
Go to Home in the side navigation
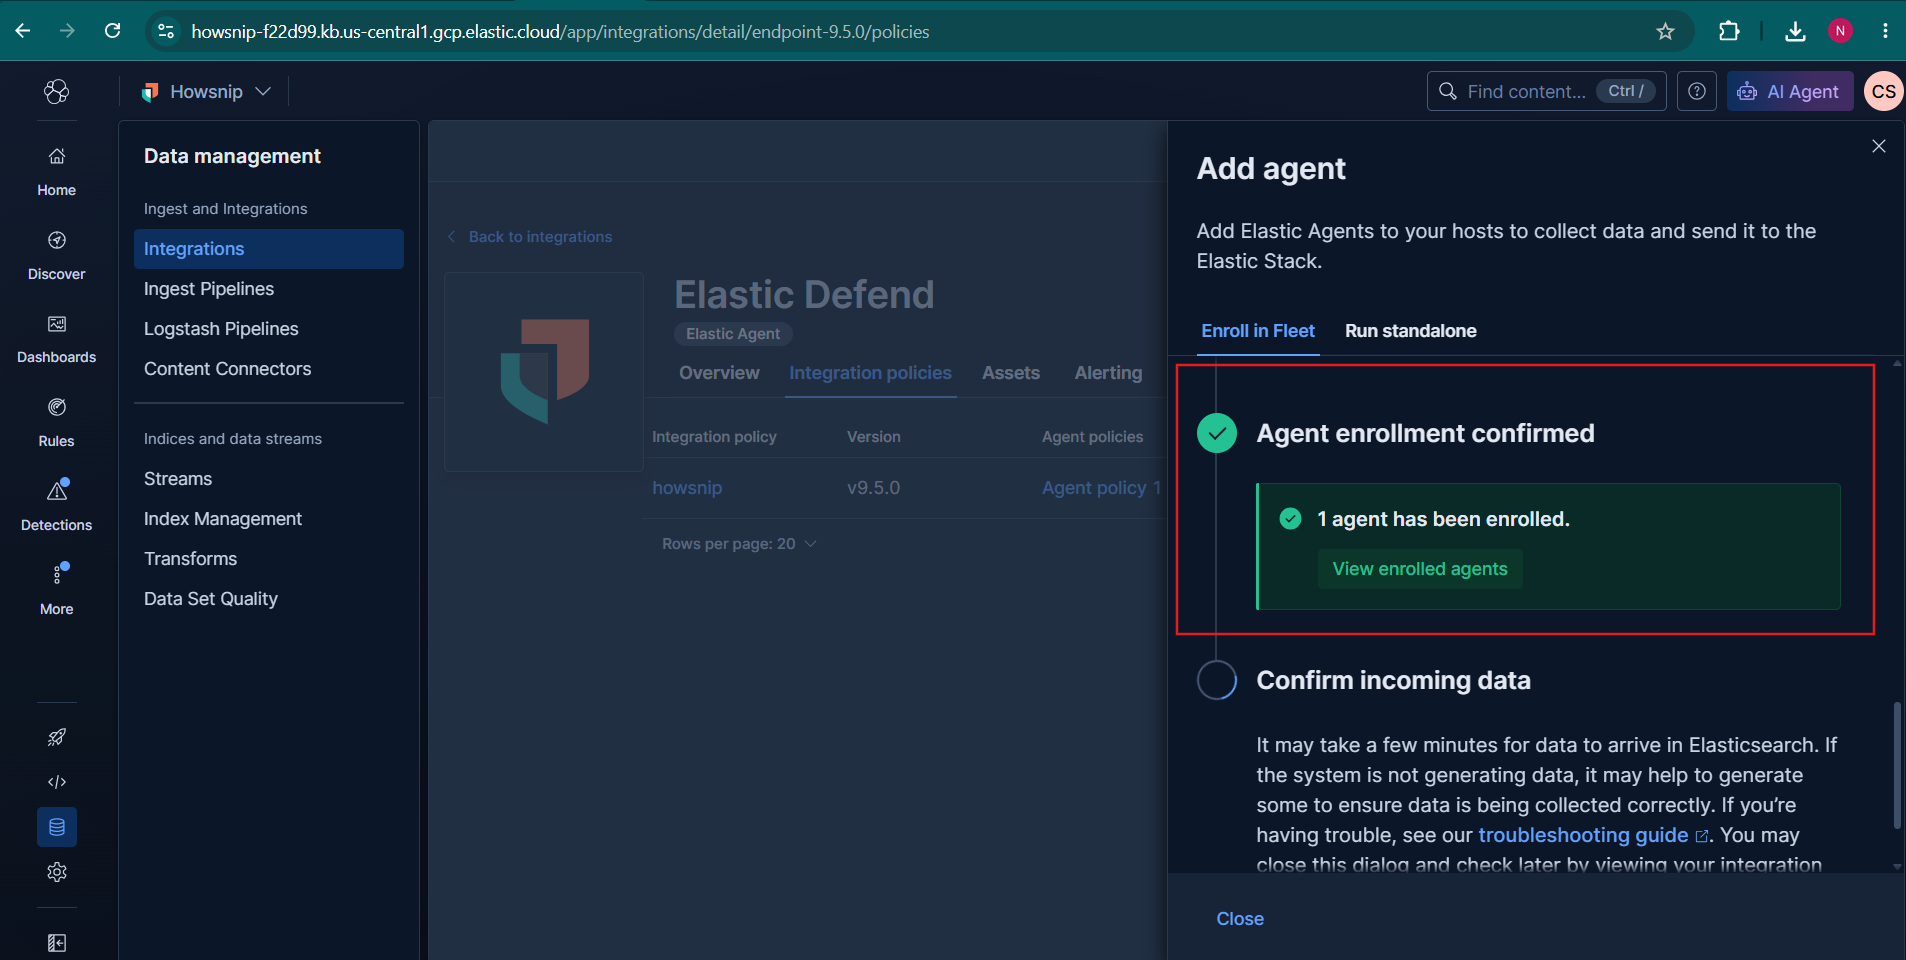coord(57,171)
